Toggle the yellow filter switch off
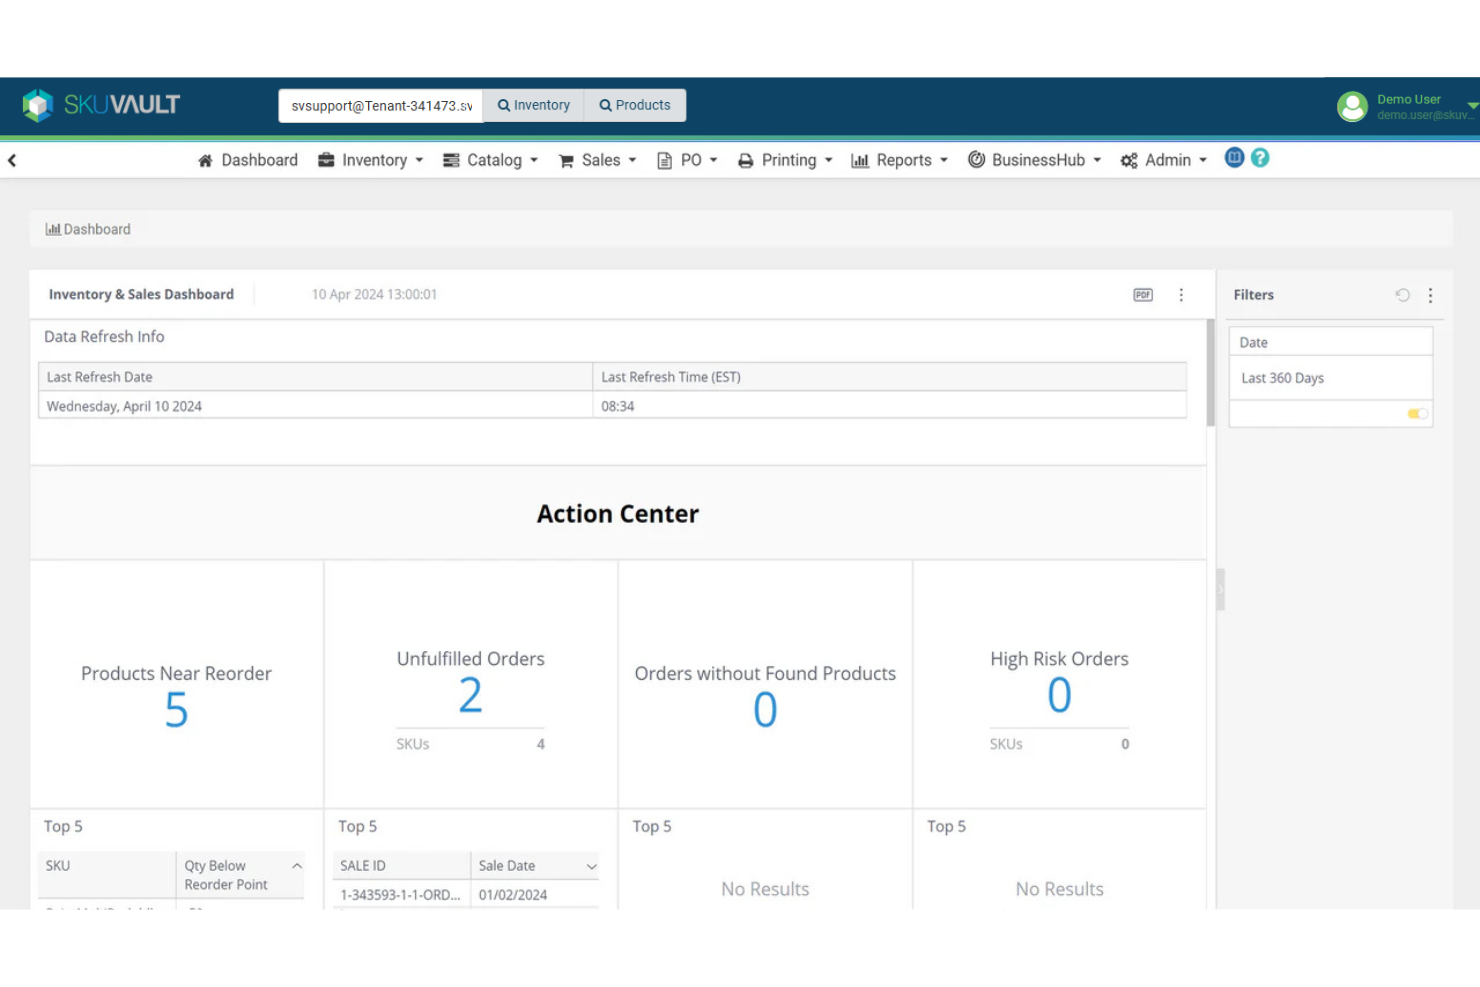 click(1417, 413)
